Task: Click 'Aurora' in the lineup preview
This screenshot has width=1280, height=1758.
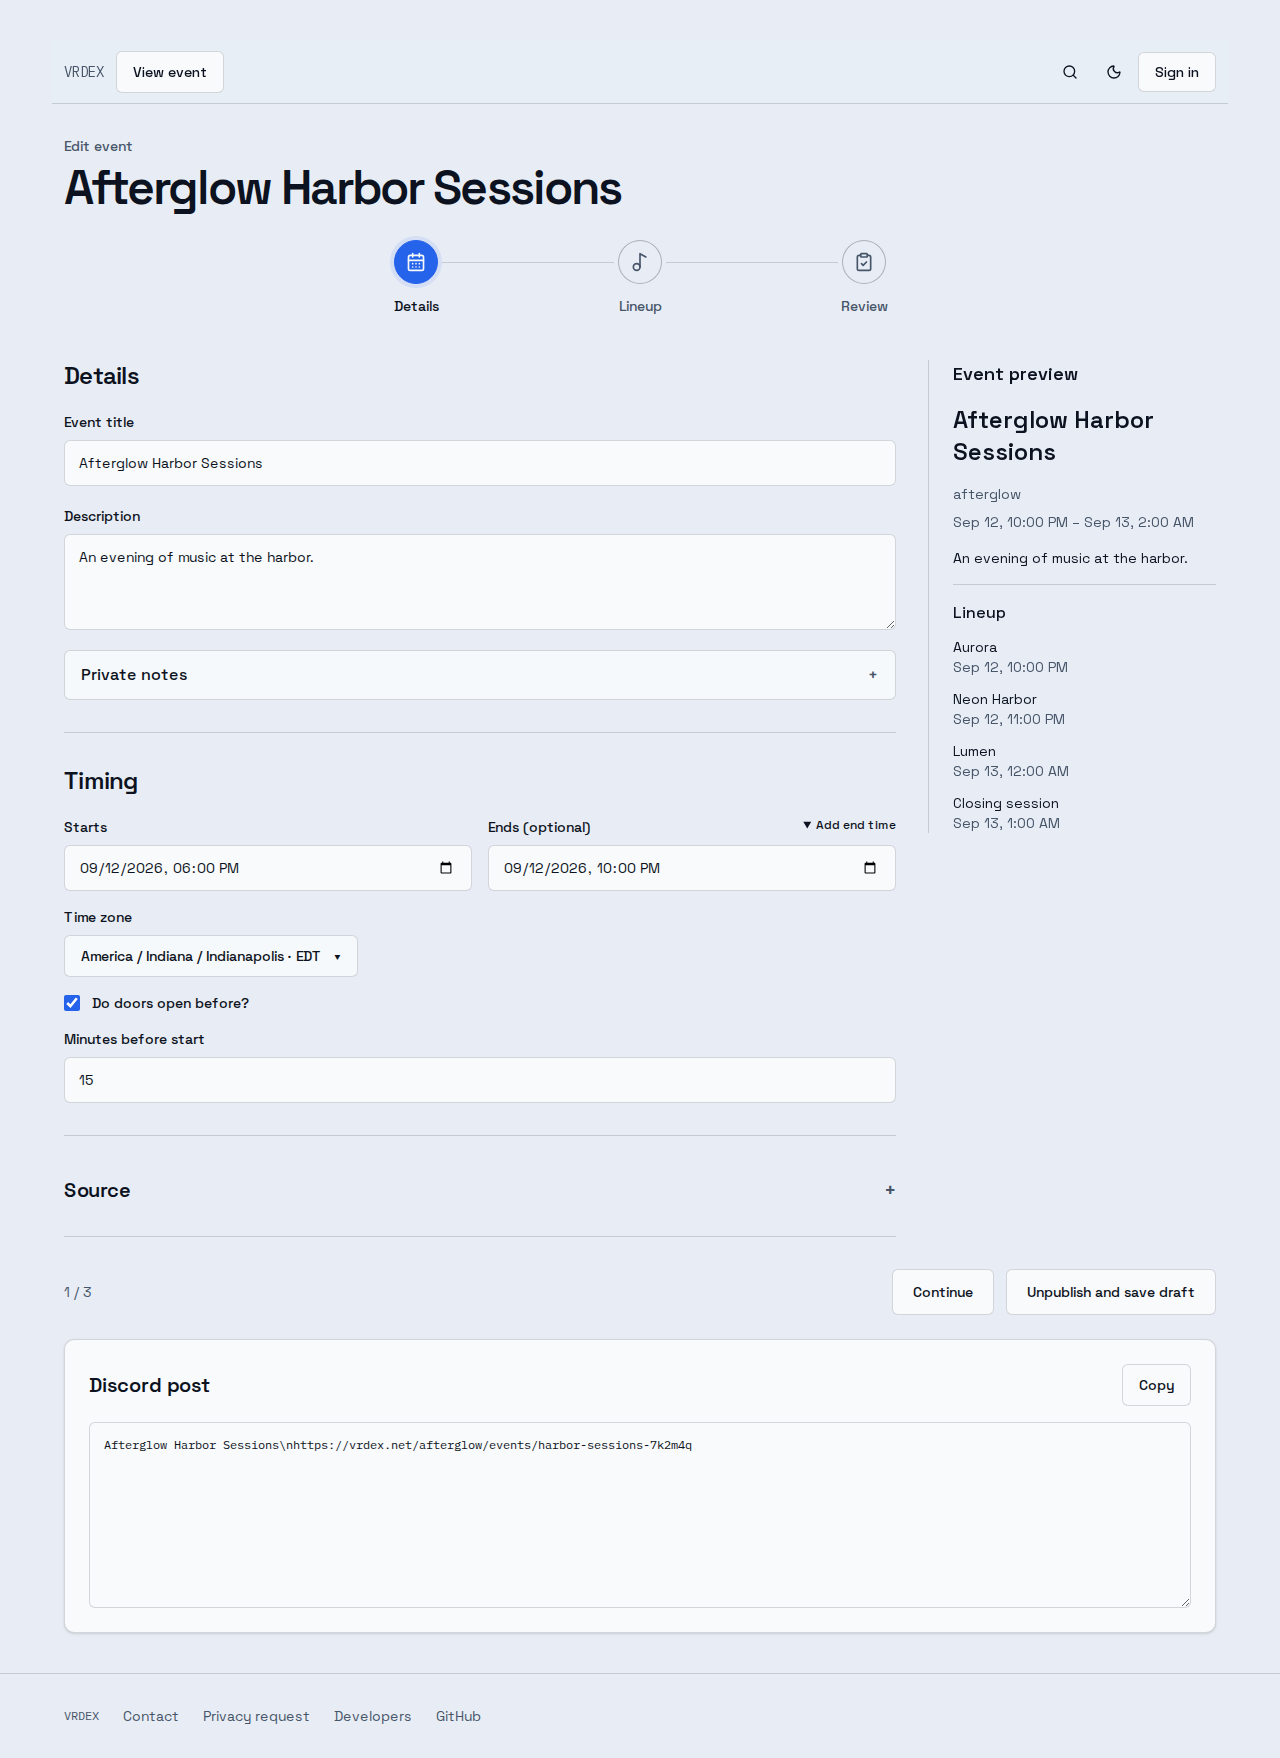Action: pos(975,647)
